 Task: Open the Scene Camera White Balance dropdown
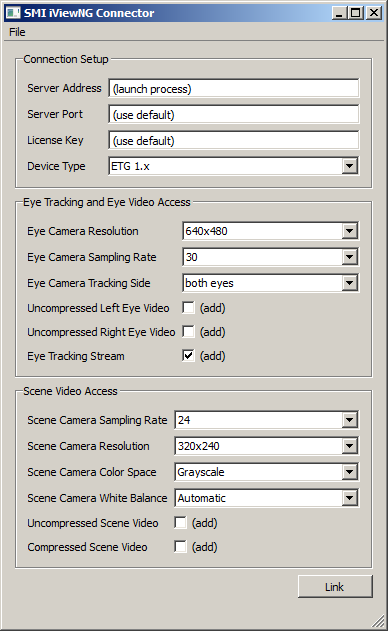tap(266, 498)
